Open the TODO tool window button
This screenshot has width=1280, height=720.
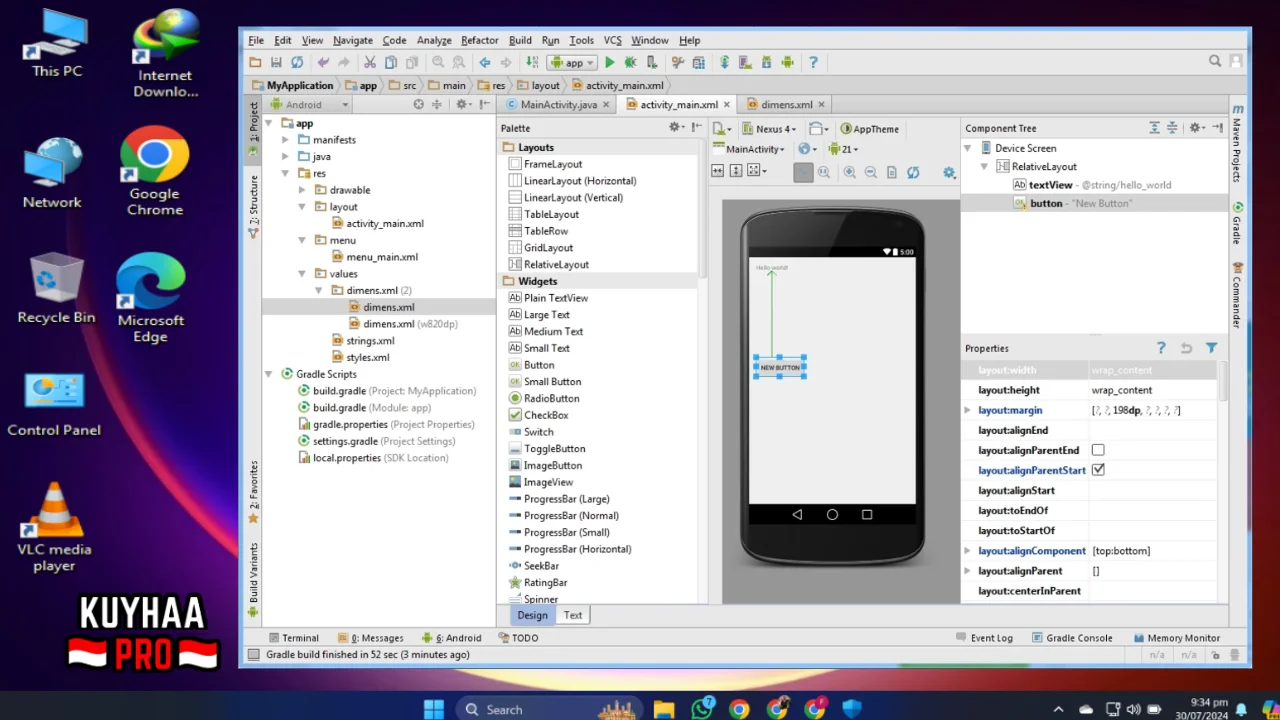pyautogui.click(x=518, y=638)
